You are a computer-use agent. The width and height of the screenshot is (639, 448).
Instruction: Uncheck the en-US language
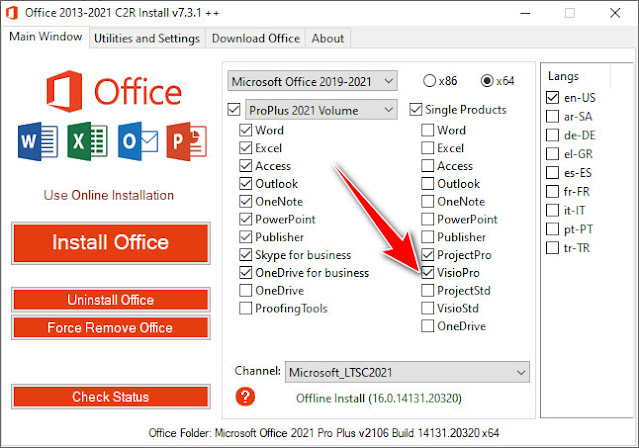(552, 97)
